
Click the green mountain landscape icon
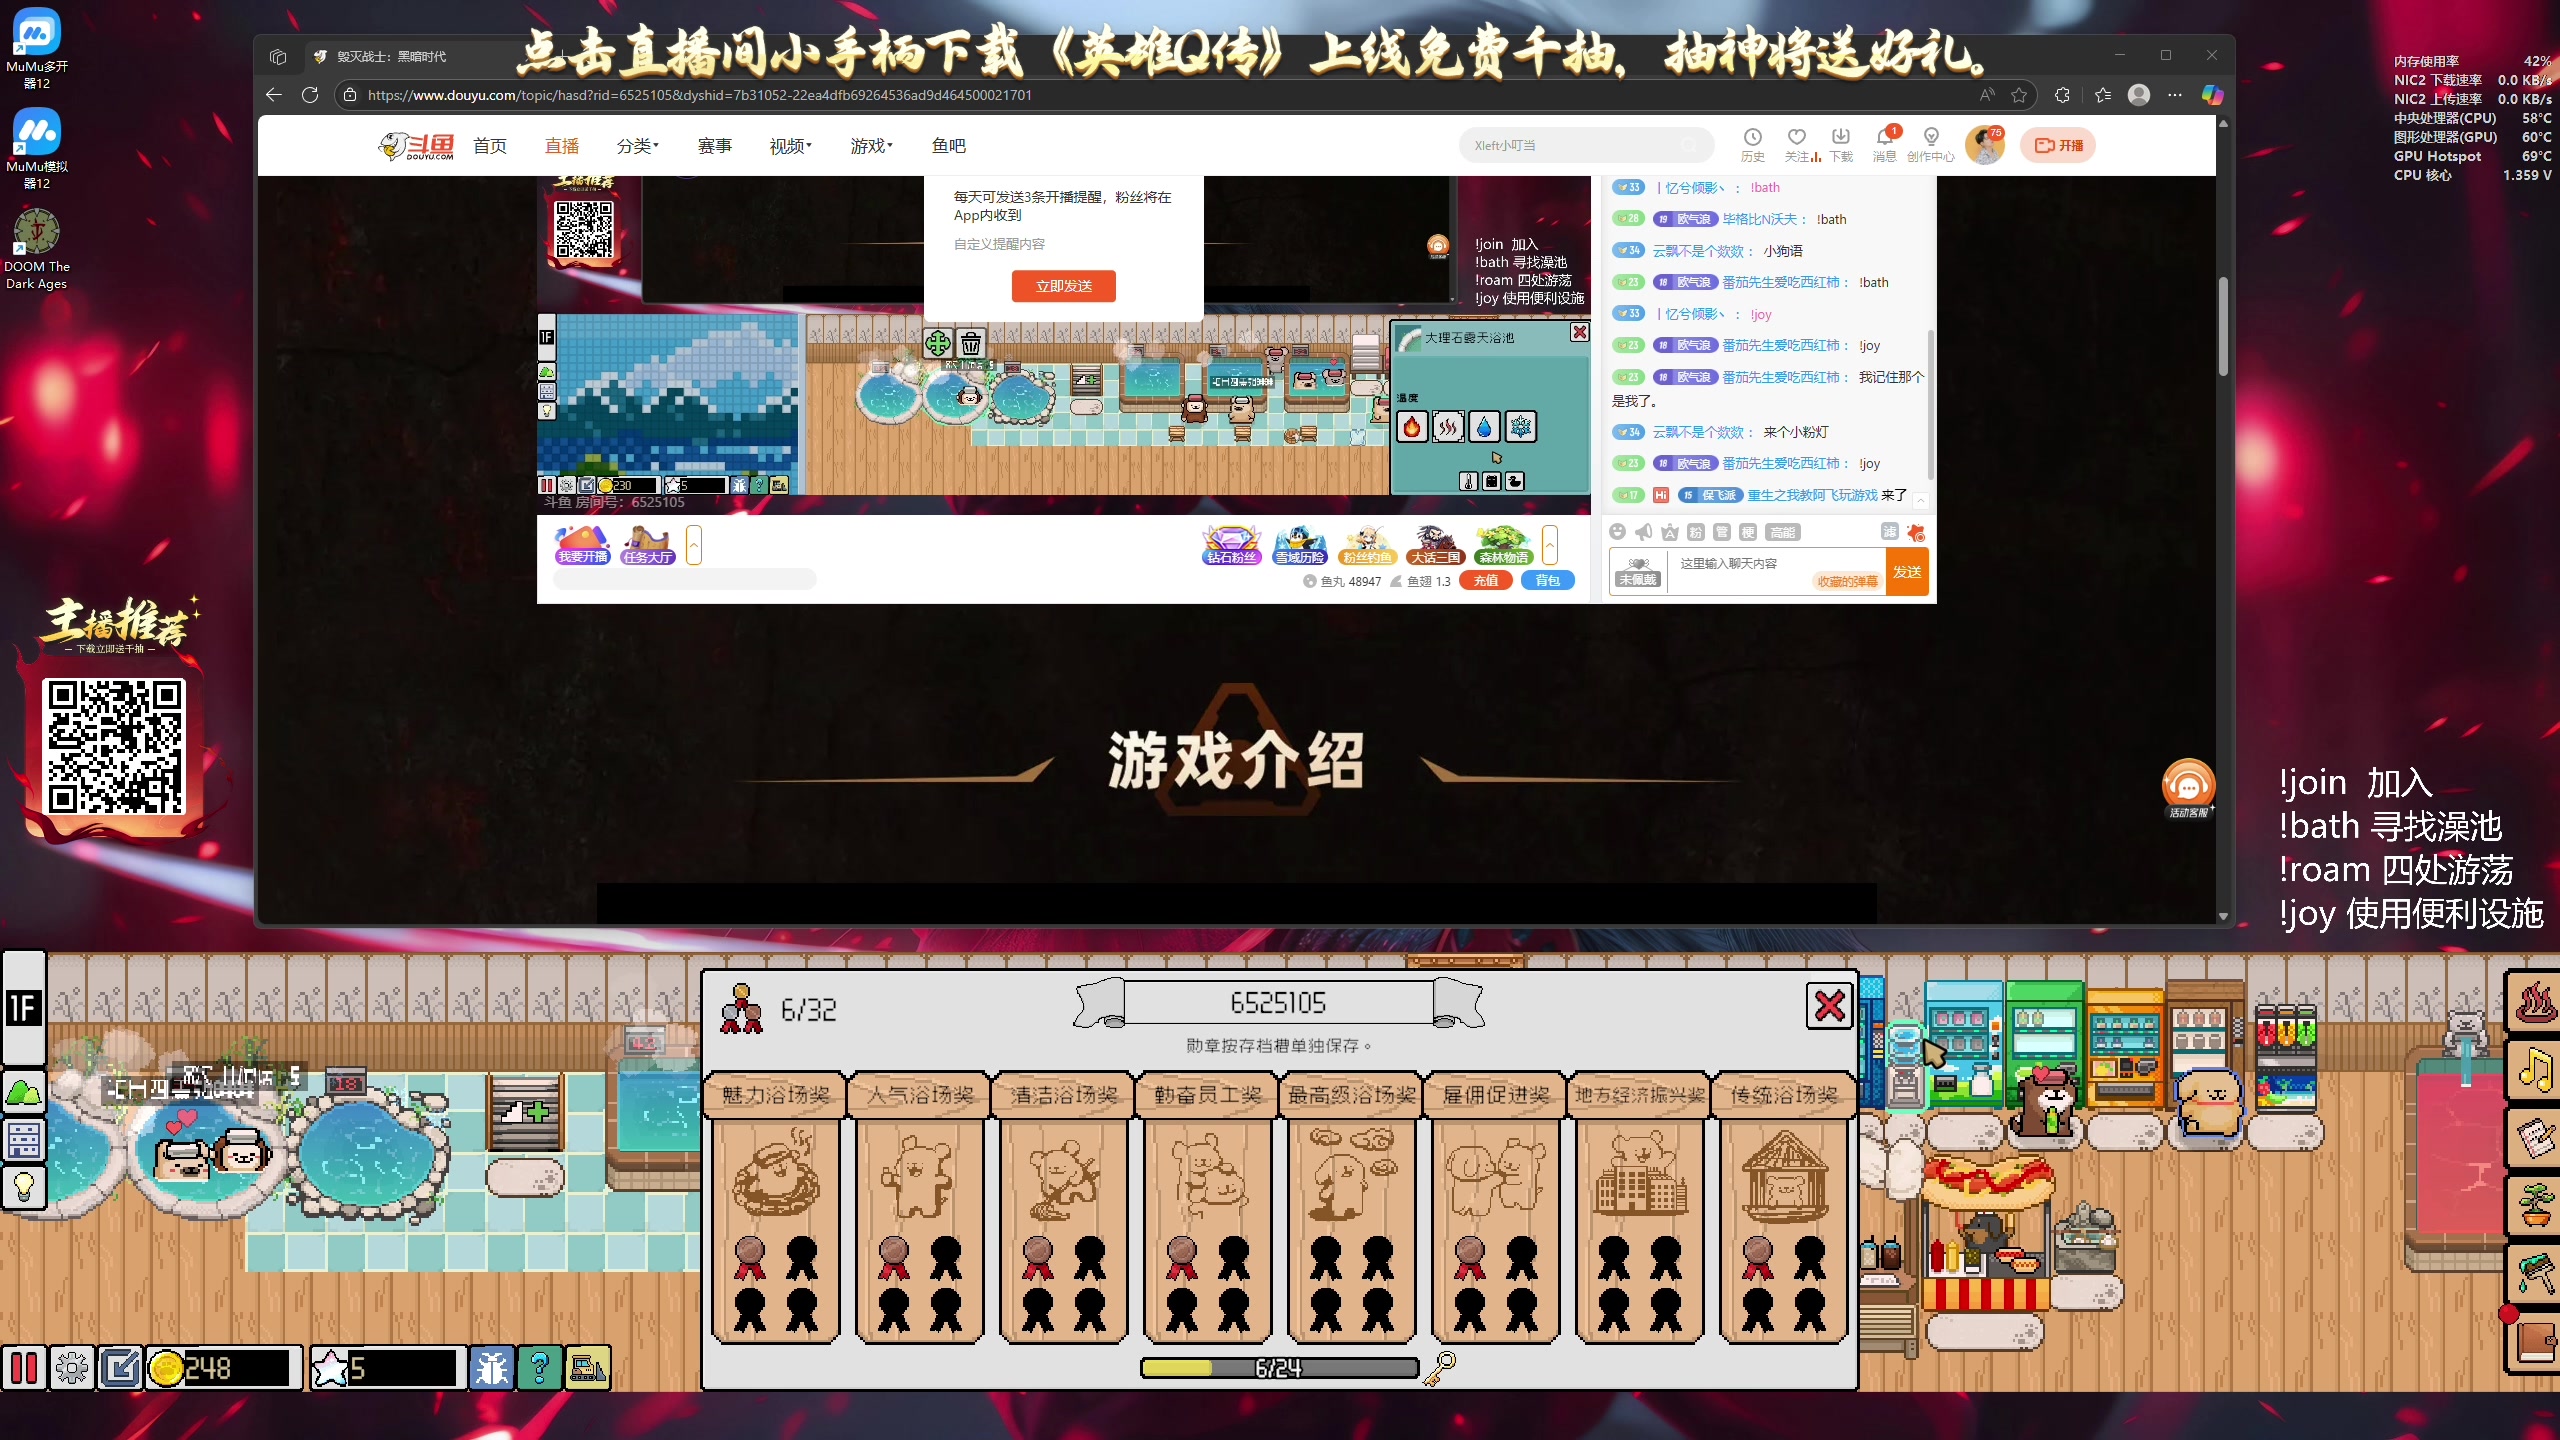pyautogui.click(x=23, y=1092)
